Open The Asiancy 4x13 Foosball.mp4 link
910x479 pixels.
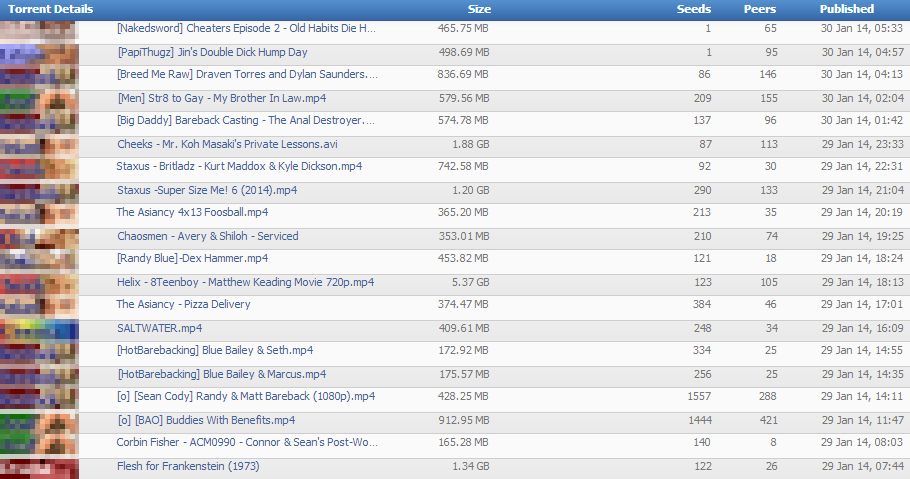[x=192, y=213]
